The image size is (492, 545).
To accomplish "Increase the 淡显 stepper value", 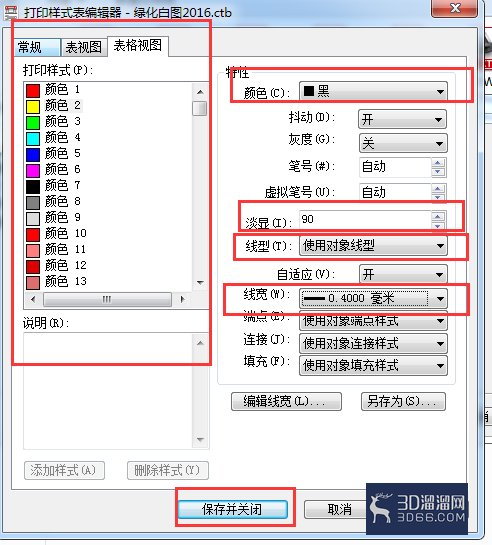I will [x=438, y=217].
